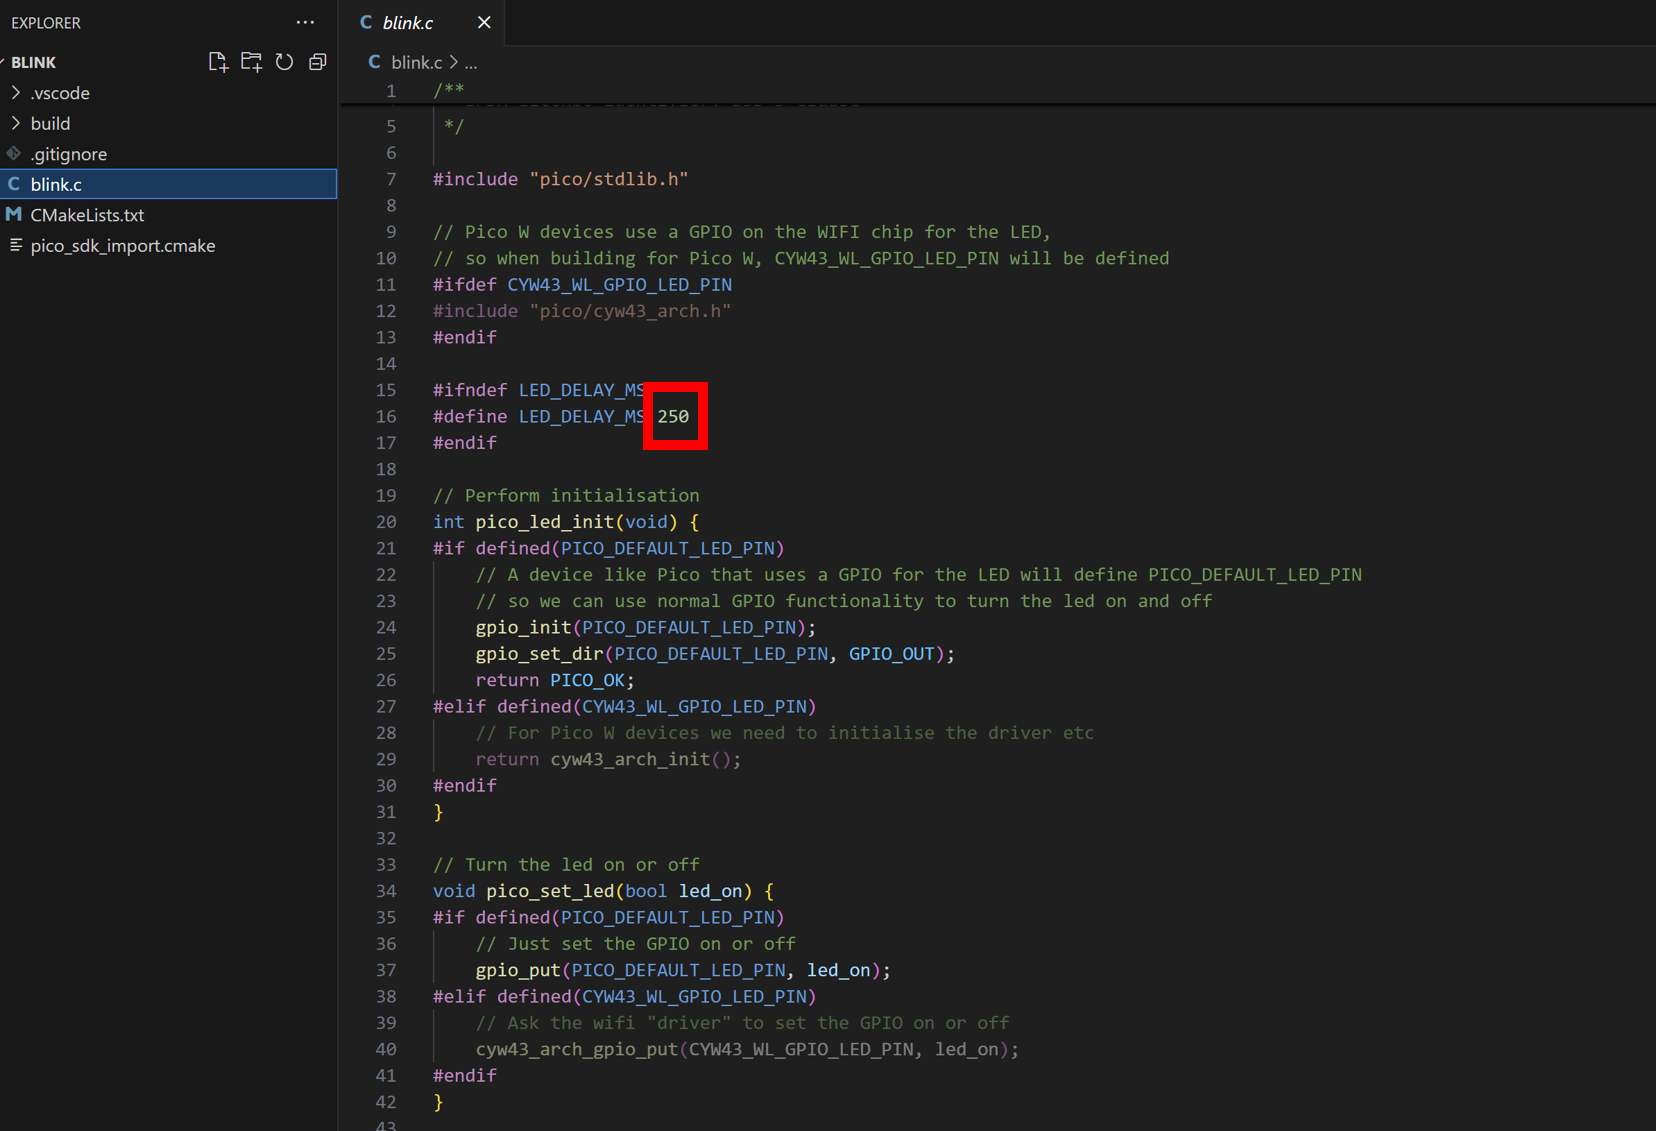This screenshot has height=1131, width=1656.
Task: Click the gitignore file icon
Action: (x=14, y=153)
